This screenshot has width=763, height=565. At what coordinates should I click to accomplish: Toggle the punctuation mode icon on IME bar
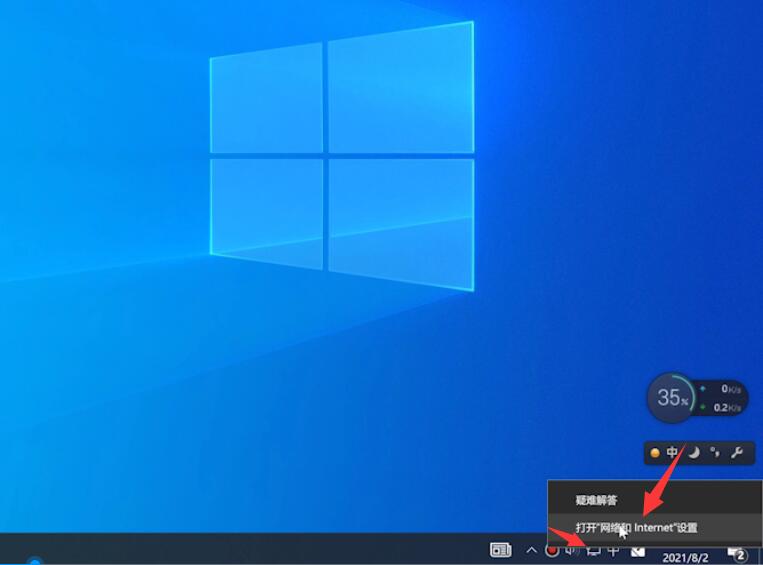click(714, 453)
